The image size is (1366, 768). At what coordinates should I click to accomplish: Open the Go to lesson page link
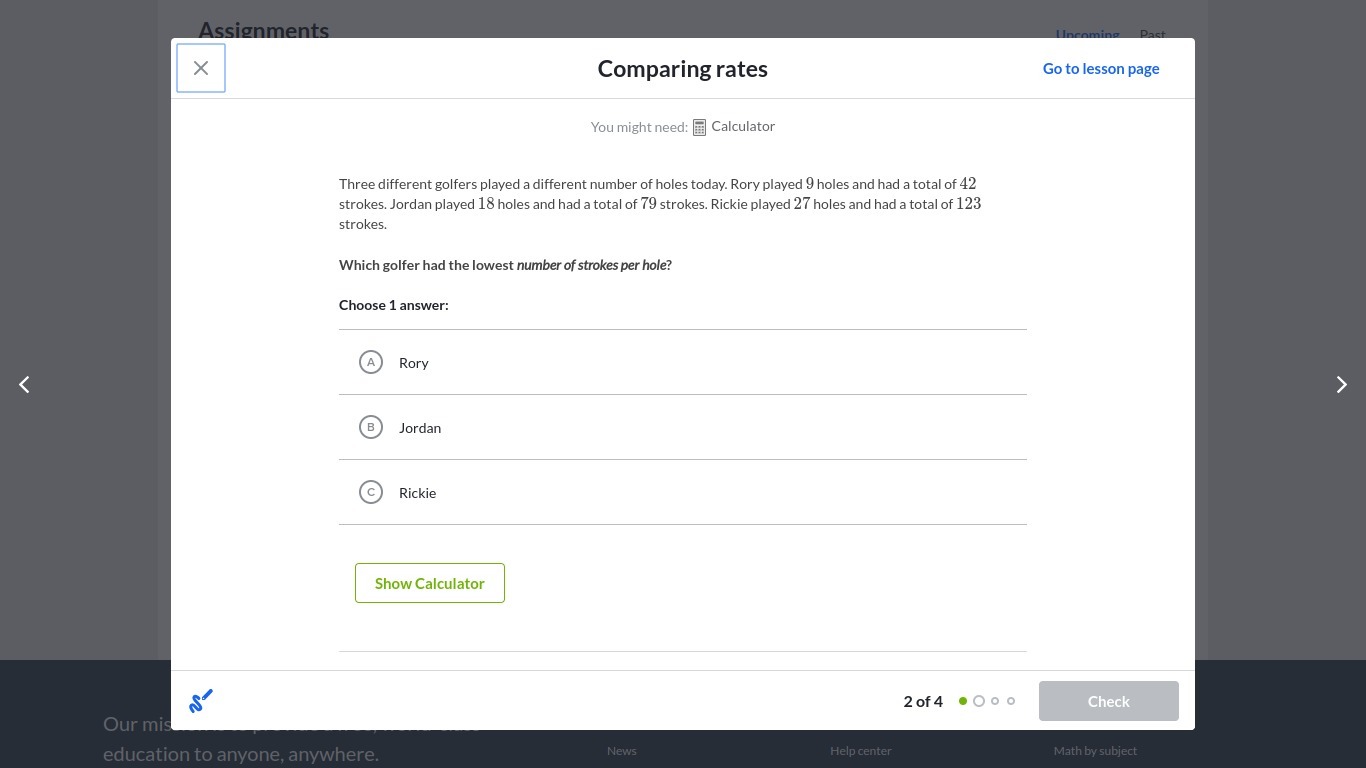pos(1101,69)
